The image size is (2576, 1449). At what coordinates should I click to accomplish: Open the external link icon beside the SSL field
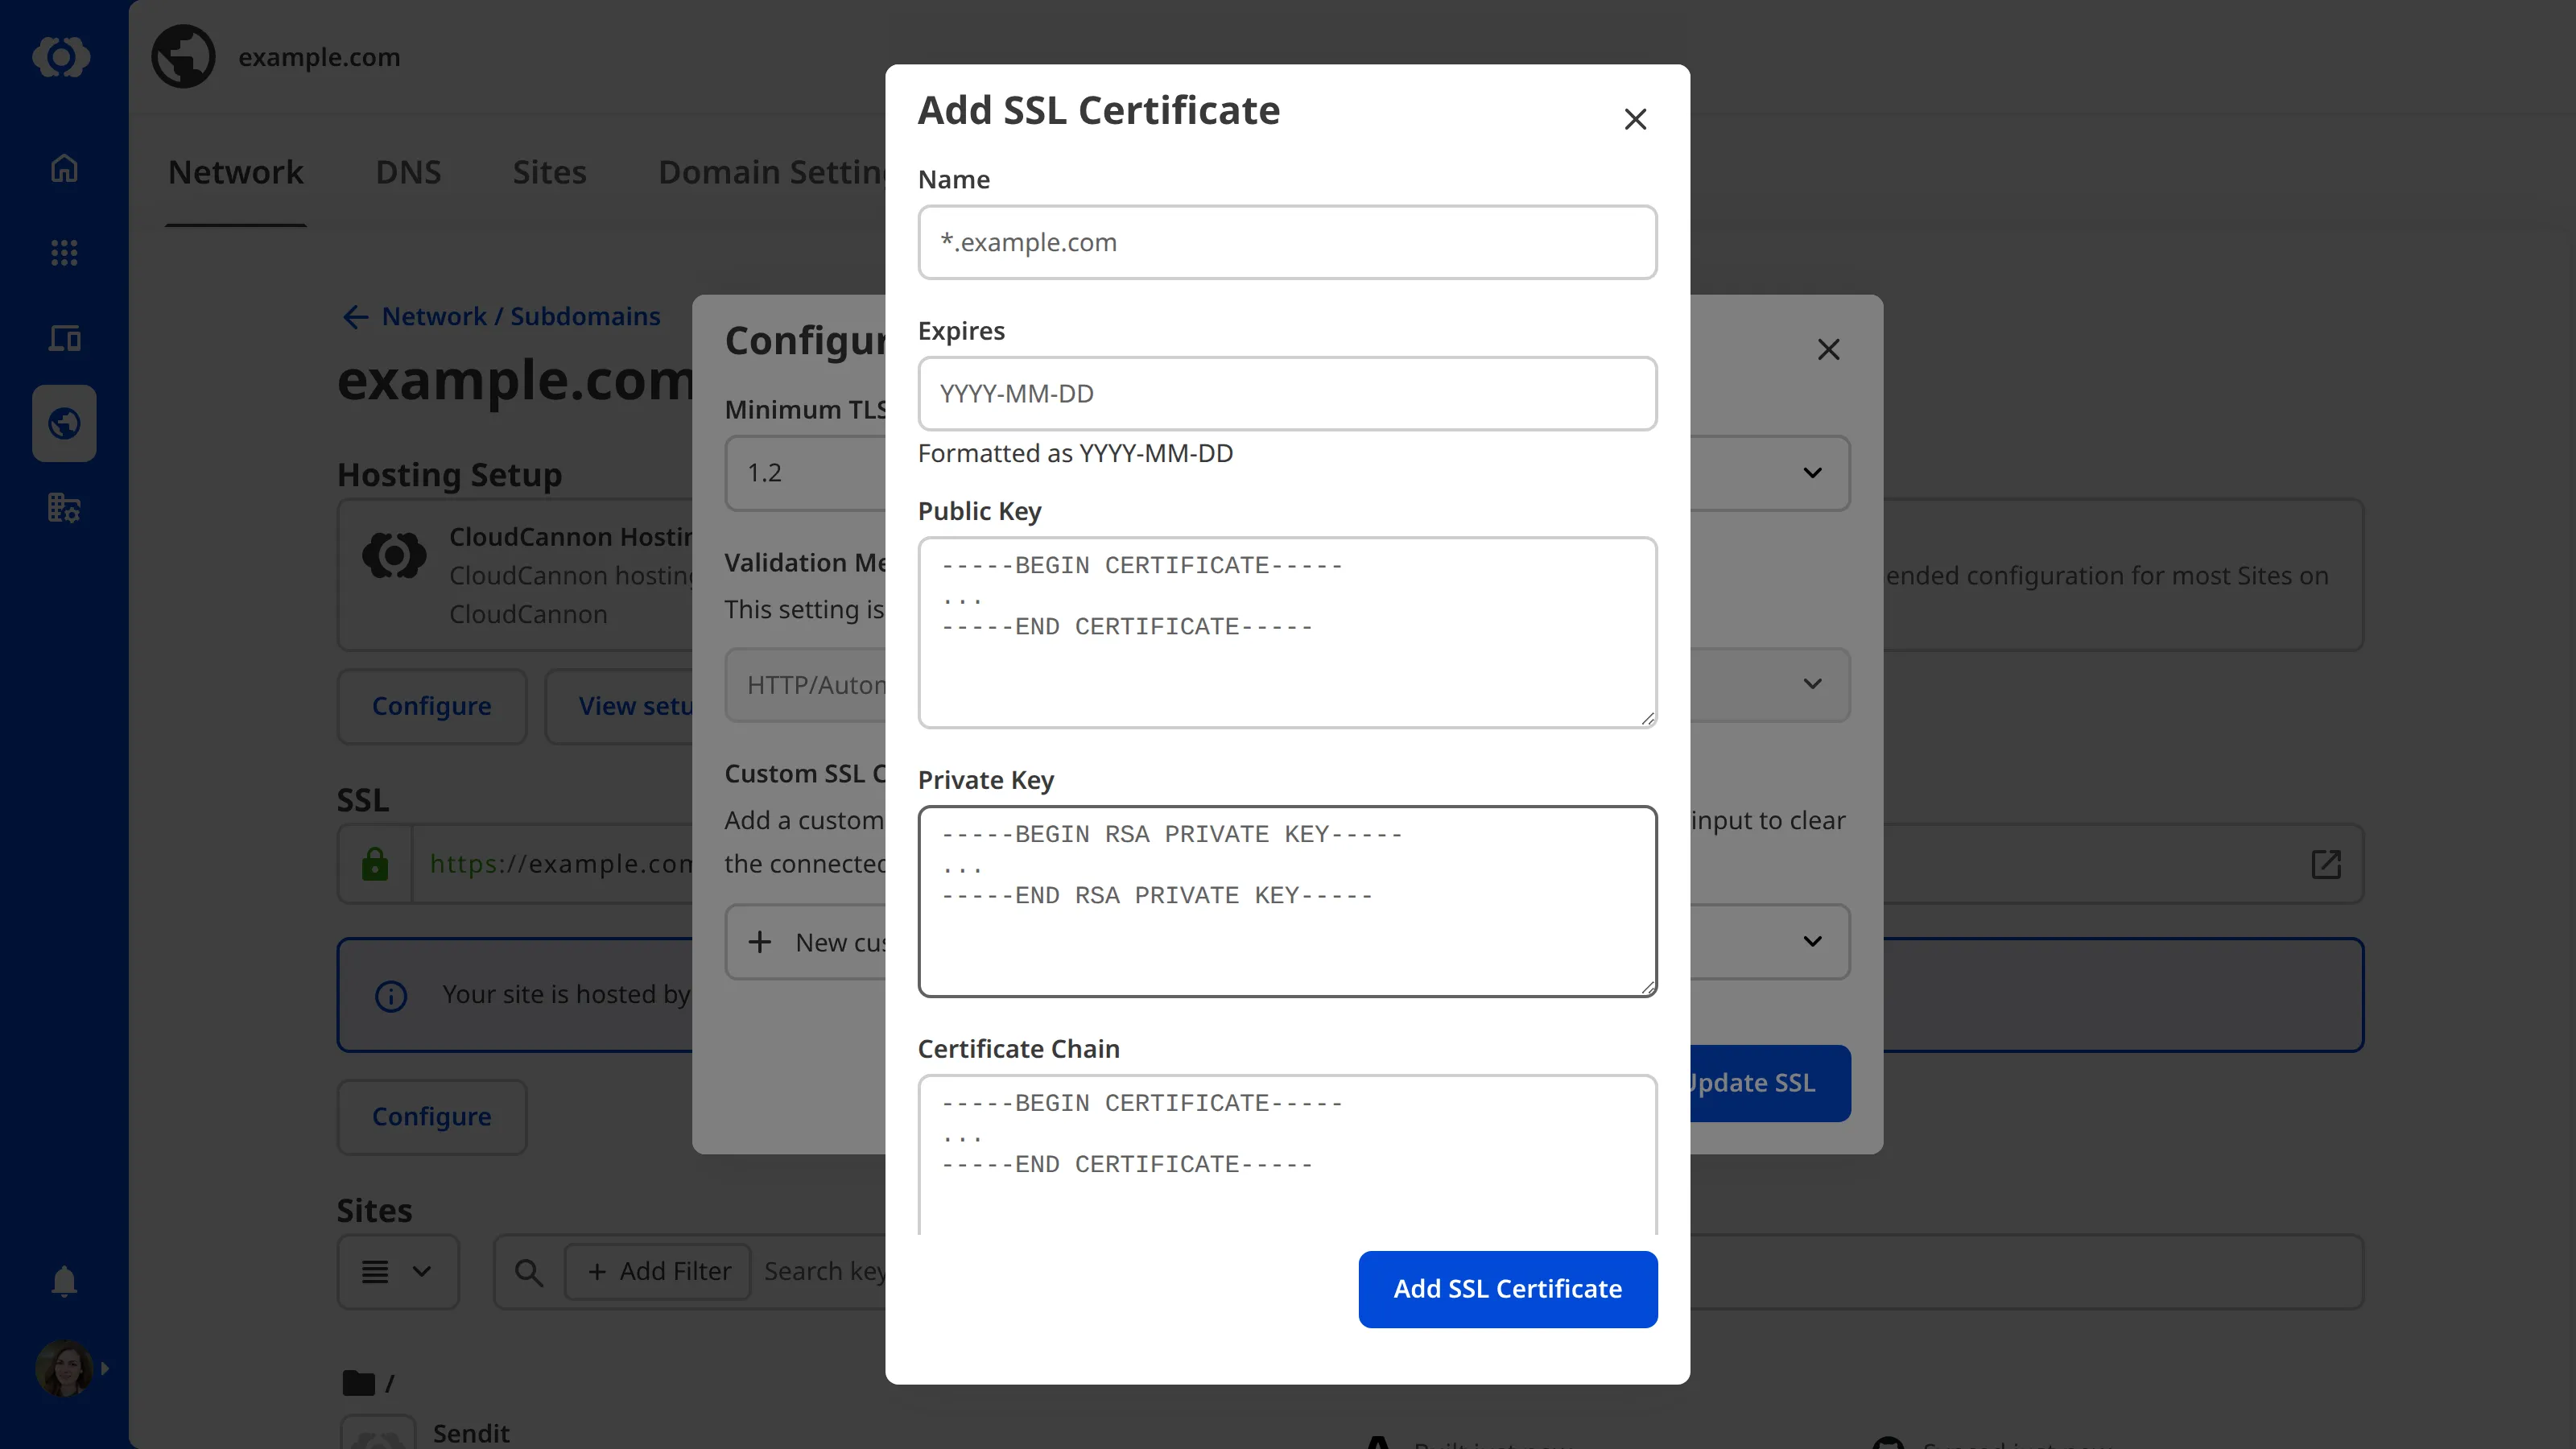click(x=2327, y=863)
